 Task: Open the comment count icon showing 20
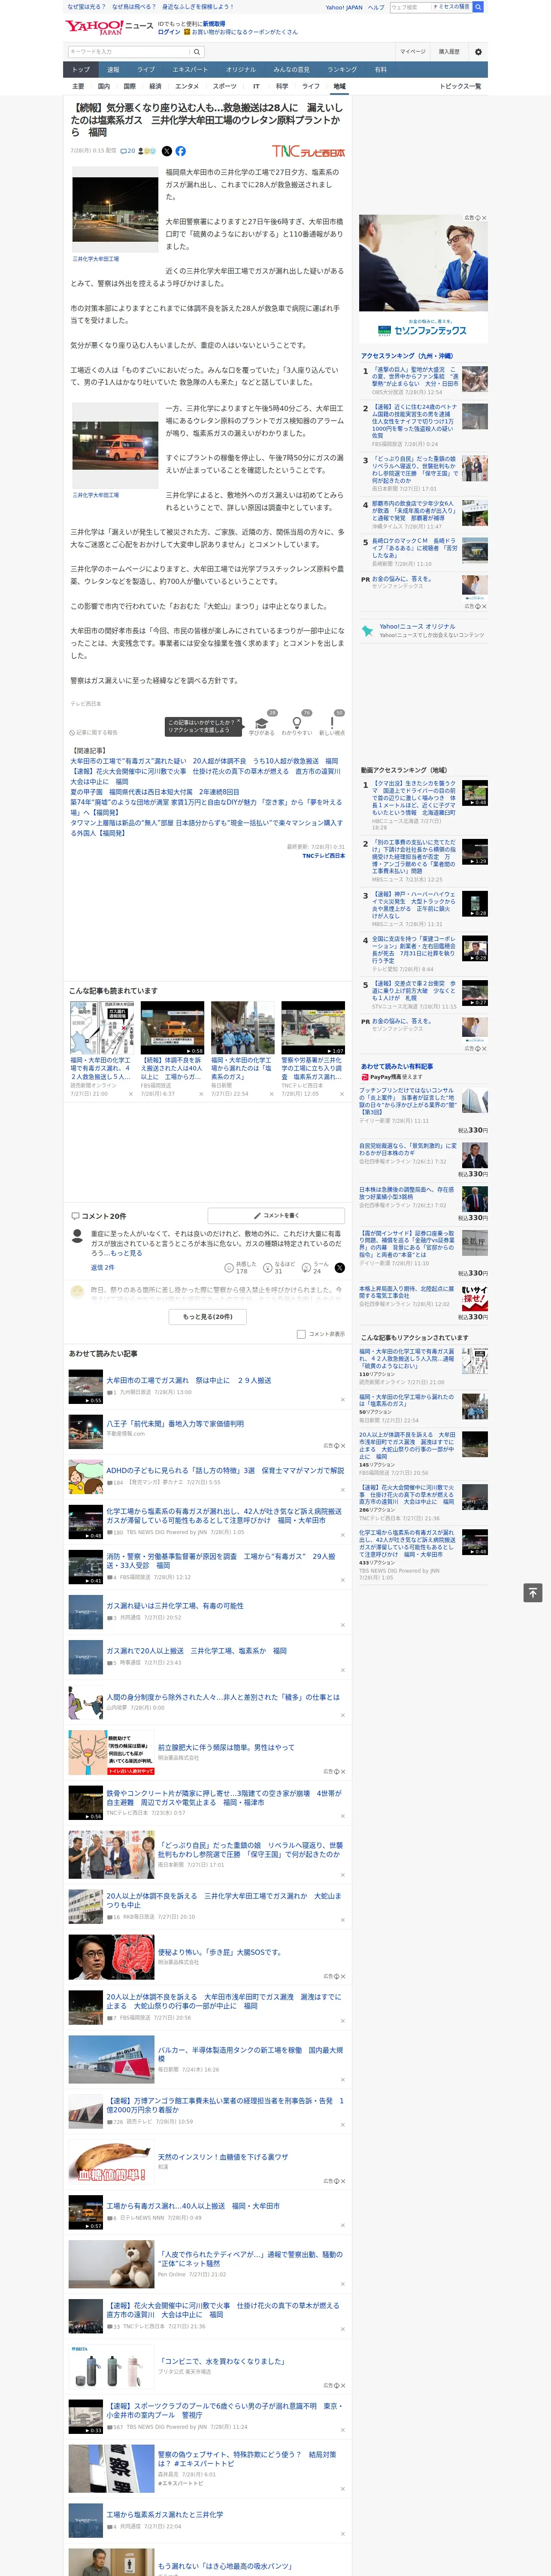pyautogui.click(x=127, y=151)
